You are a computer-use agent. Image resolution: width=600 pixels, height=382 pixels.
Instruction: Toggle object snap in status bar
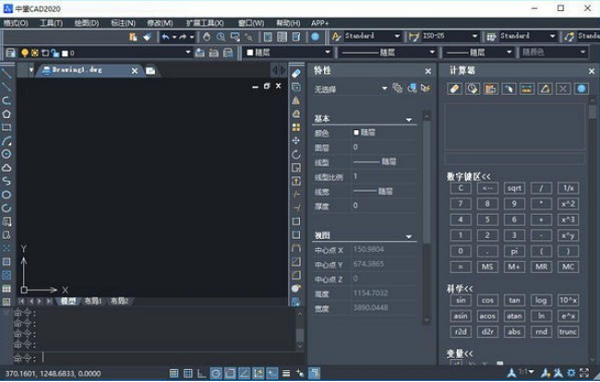pyautogui.click(x=230, y=373)
